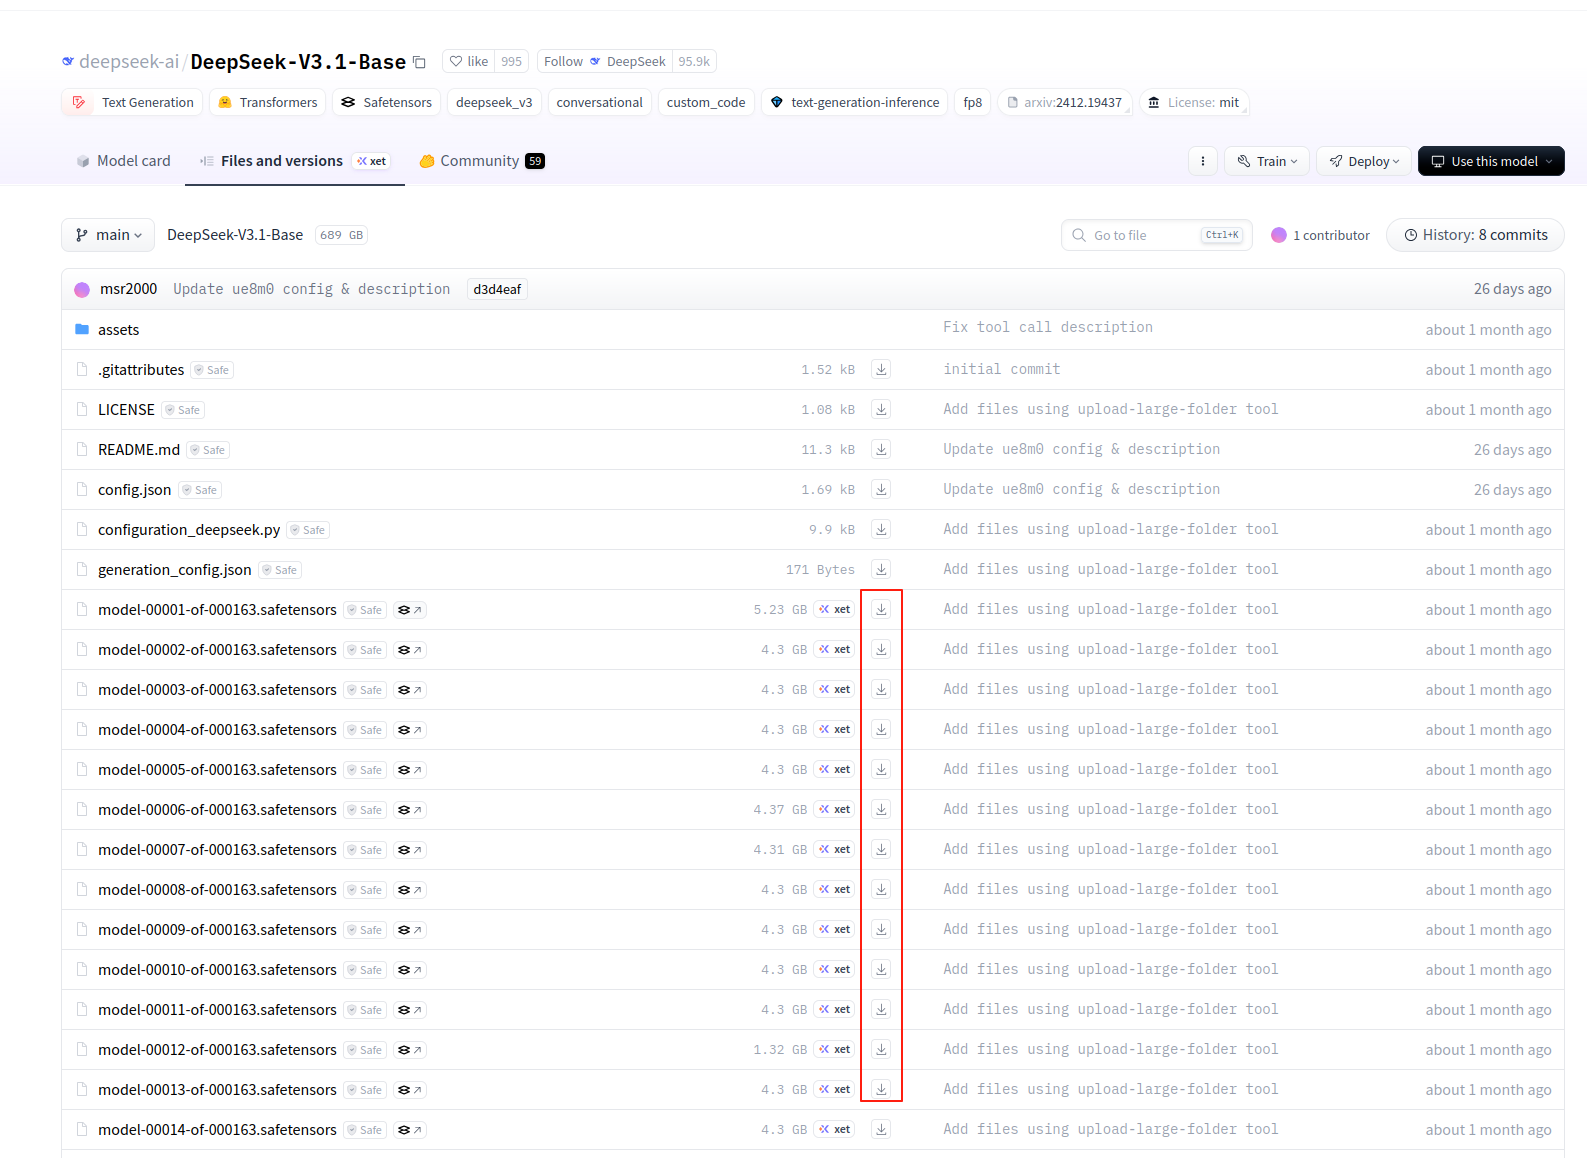Click Safe badge beside README.md

tap(208, 450)
